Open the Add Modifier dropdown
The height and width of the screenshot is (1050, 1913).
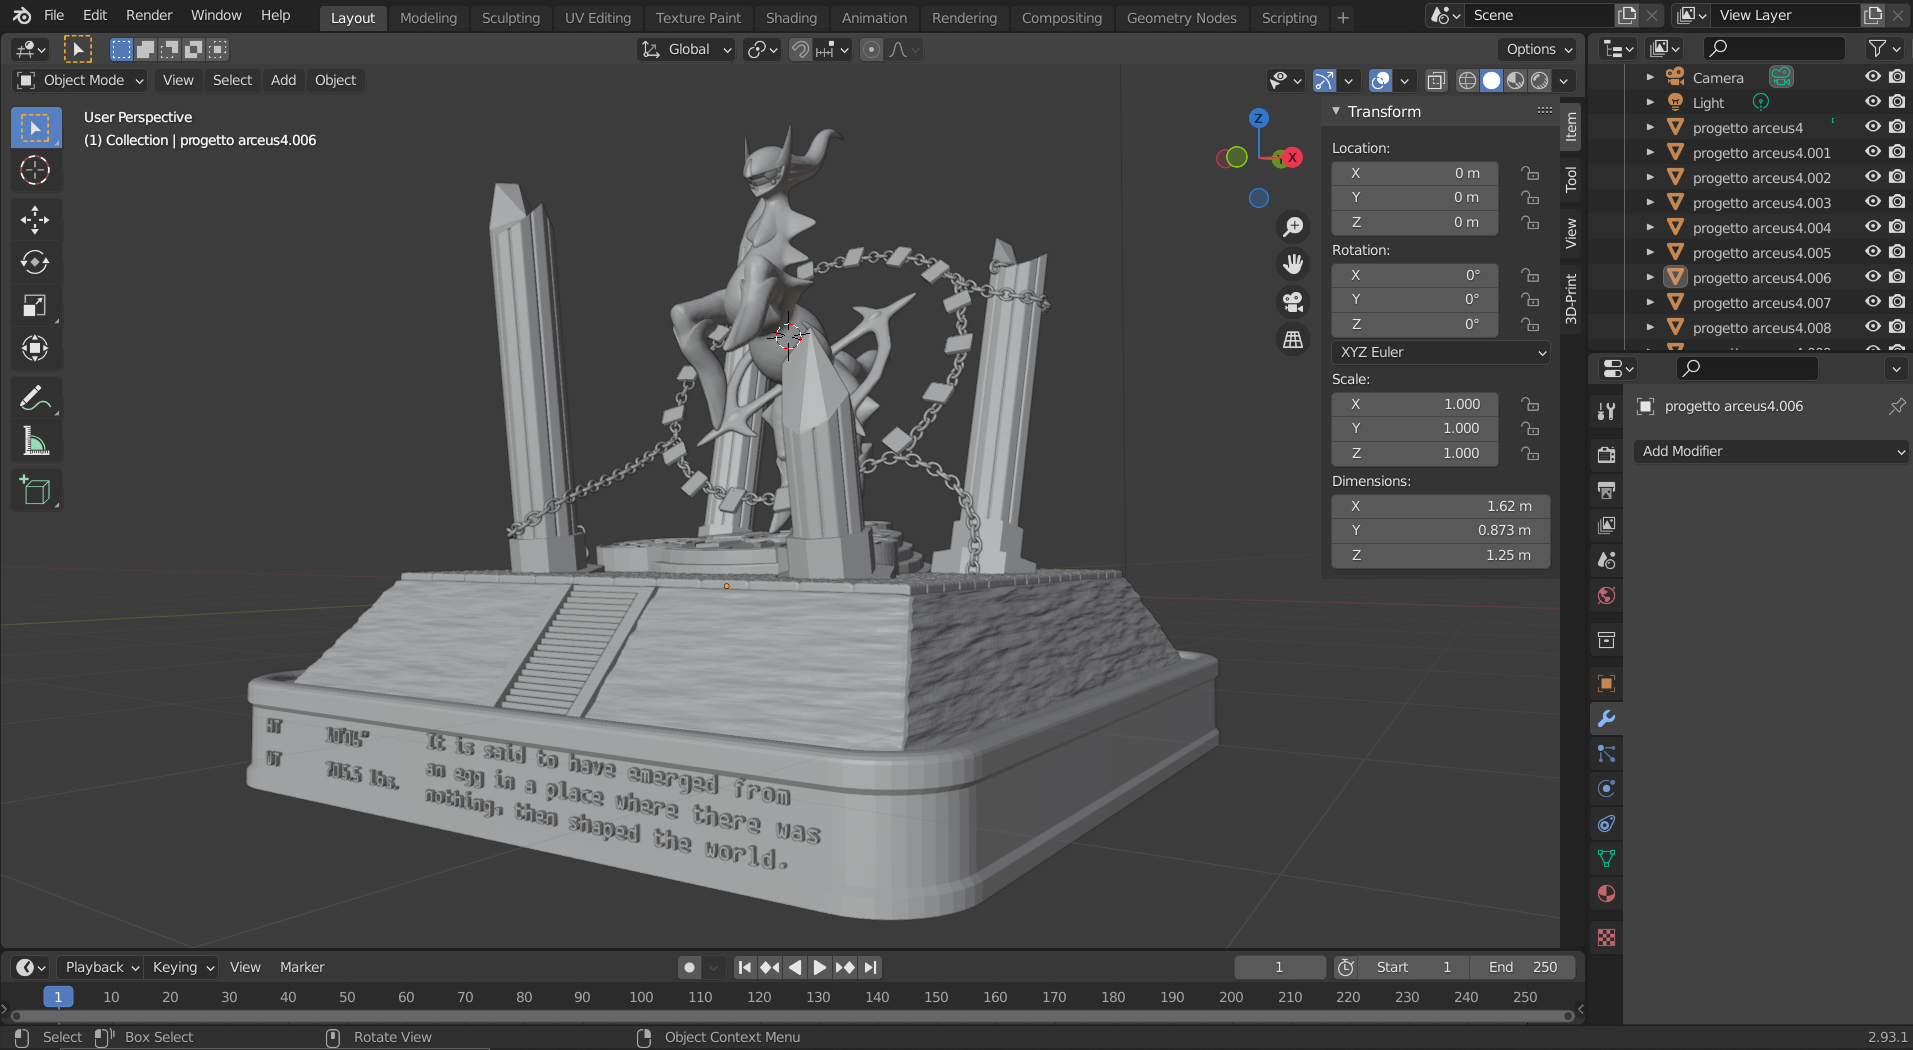point(1770,451)
